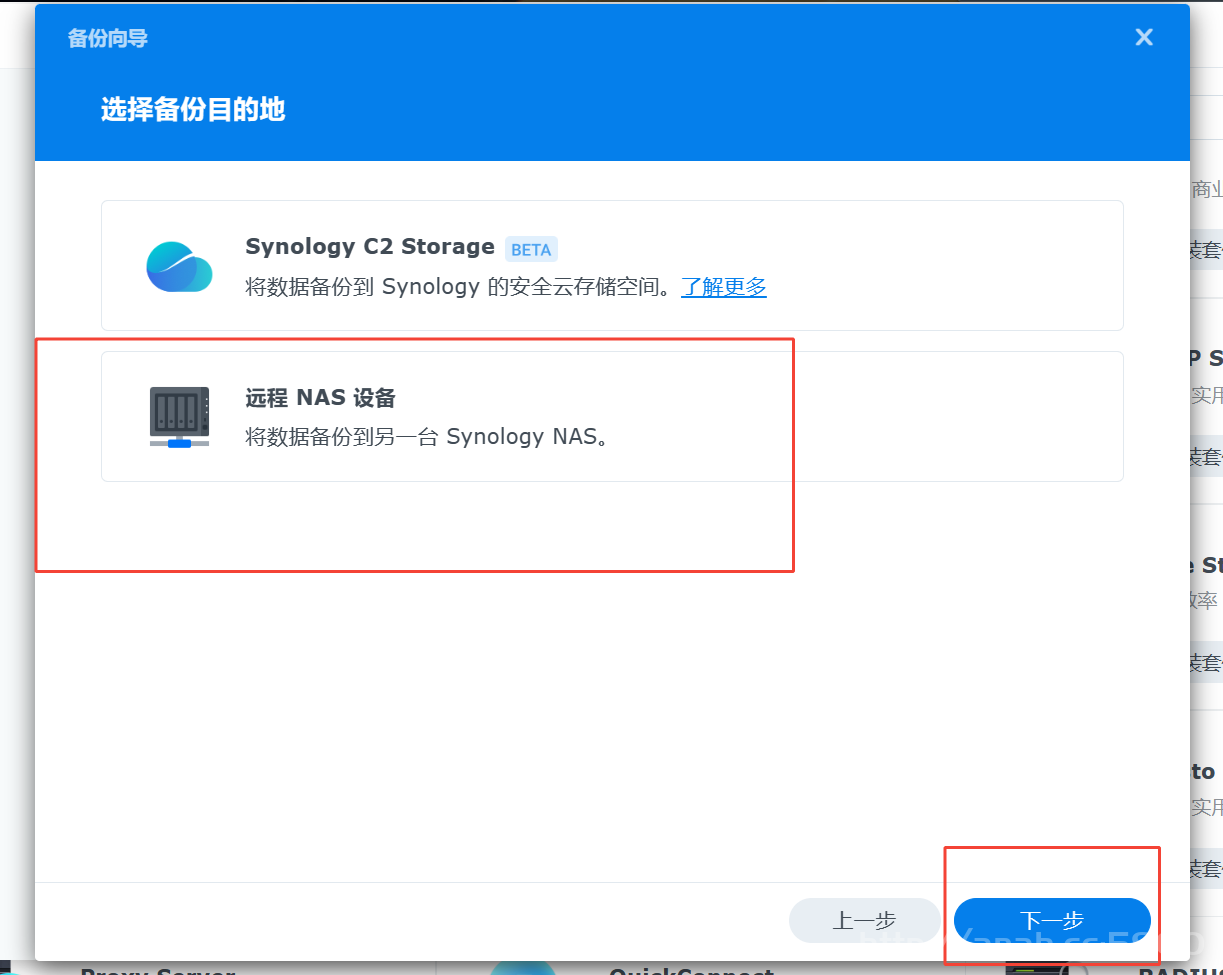Close the 备份向导 dialog
Screen dimensions: 1223x975
pos(1144,38)
